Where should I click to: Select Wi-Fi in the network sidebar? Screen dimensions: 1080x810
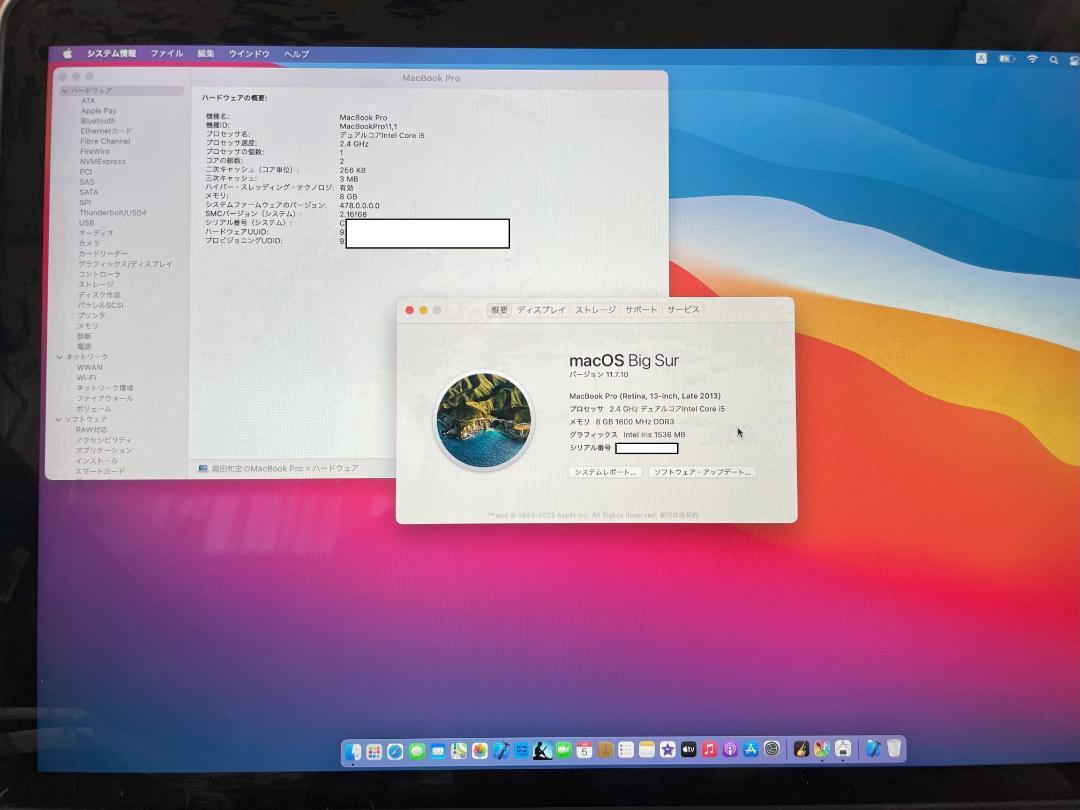tap(86, 377)
